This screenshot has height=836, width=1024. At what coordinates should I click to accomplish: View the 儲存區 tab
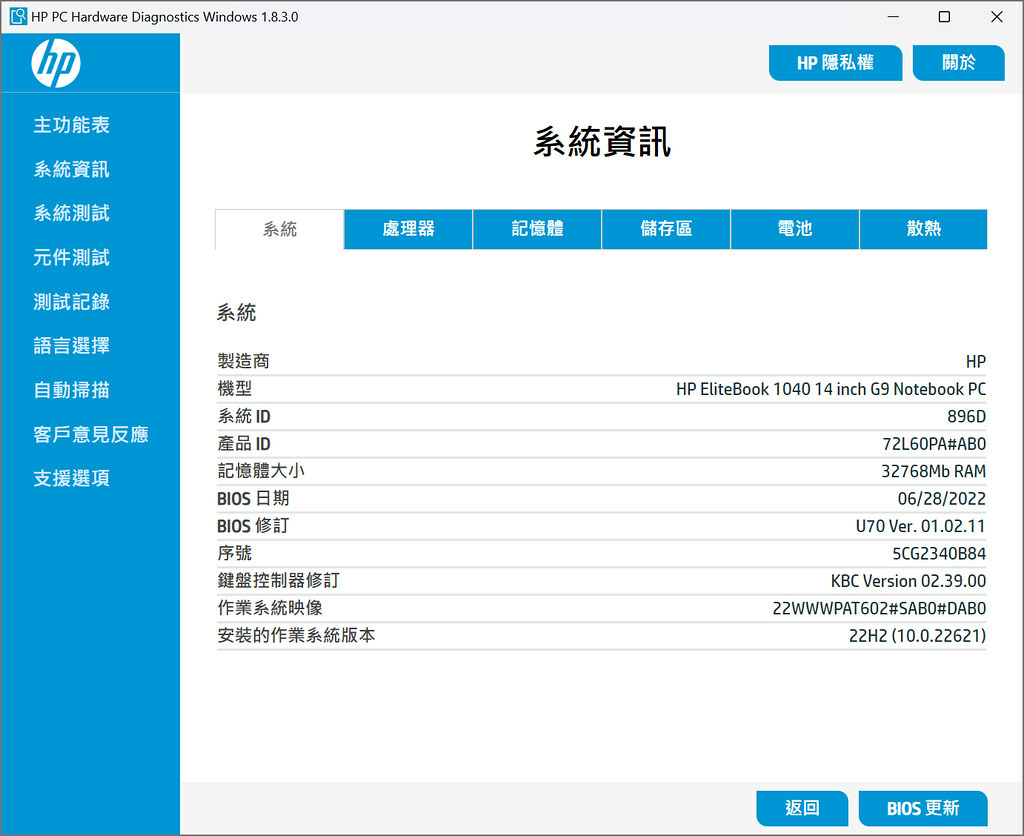(x=666, y=229)
